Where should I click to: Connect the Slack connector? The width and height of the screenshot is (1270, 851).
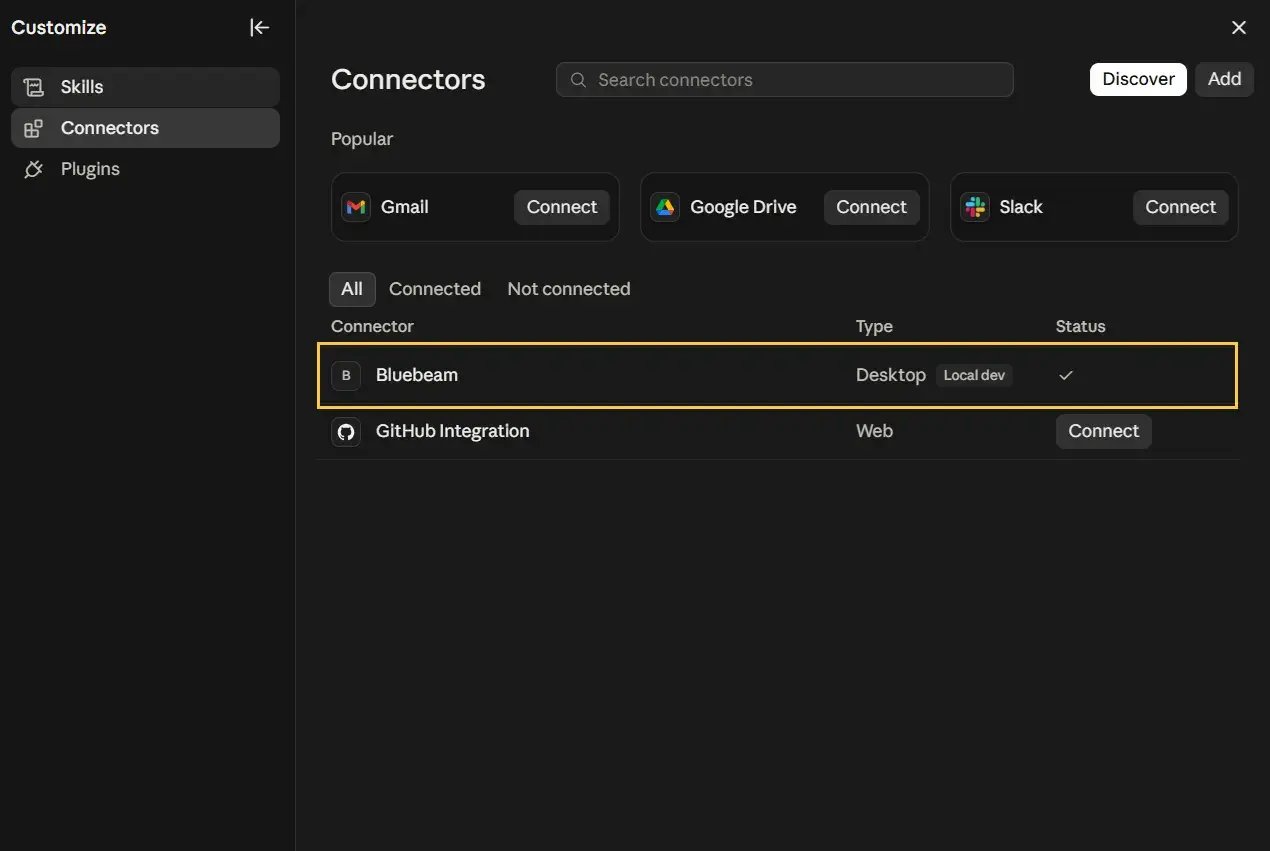tap(1181, 207)
